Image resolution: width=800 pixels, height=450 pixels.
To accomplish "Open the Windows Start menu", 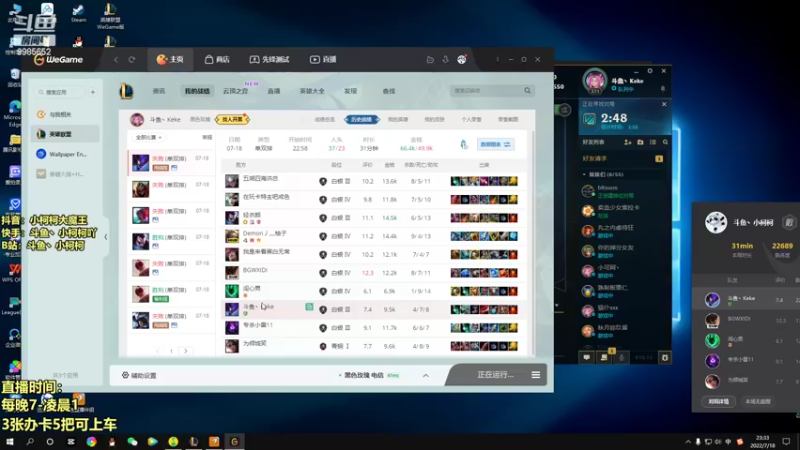I will pyautogui.click(x=10, y=442).
